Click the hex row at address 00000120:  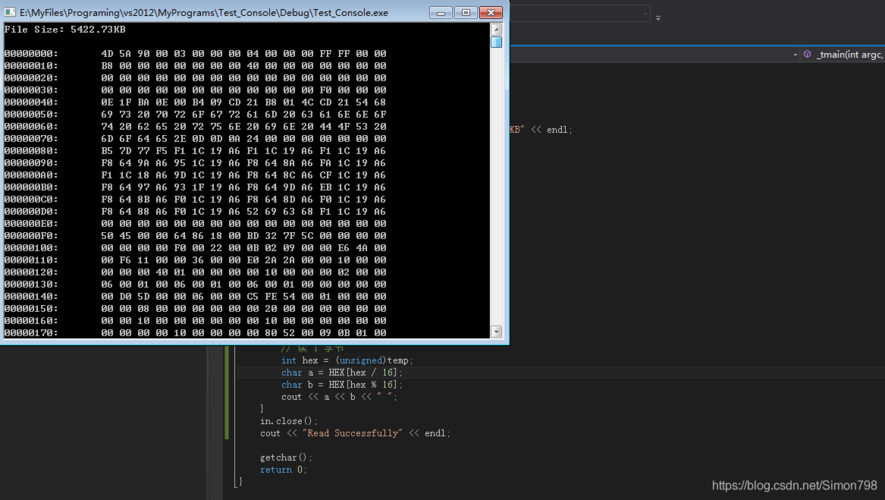click(195, 272)
